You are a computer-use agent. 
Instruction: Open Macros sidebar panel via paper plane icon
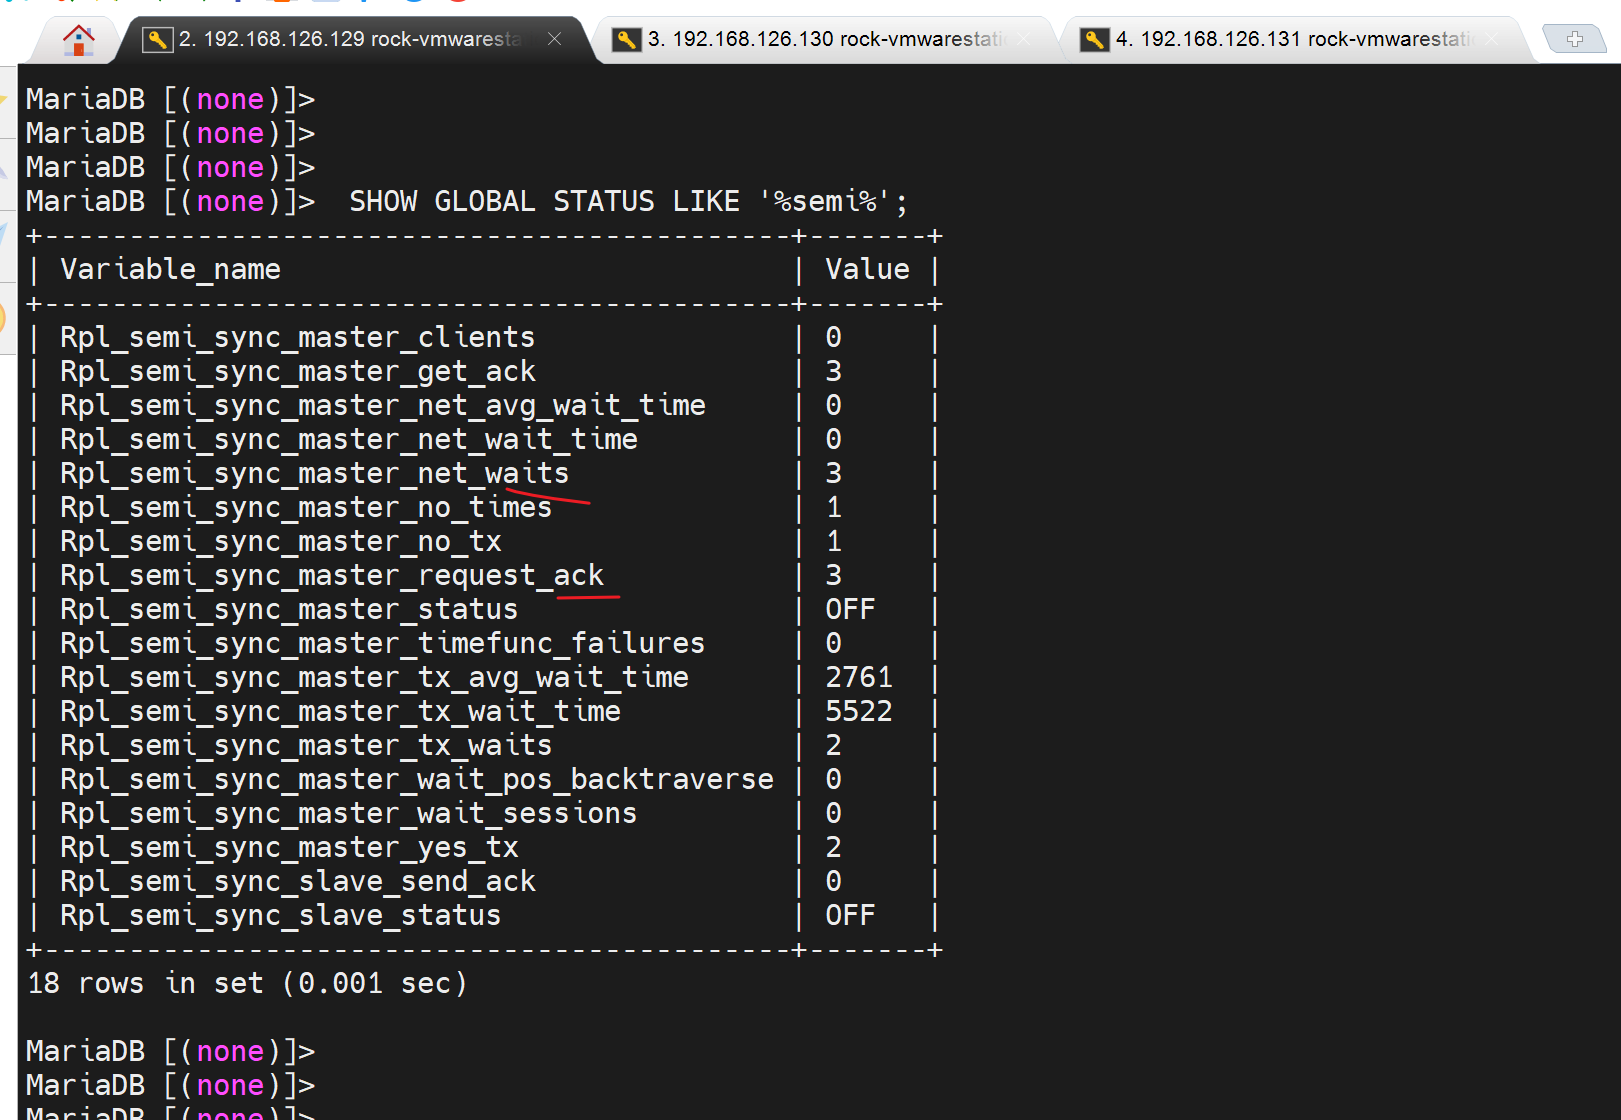point(5,237)
